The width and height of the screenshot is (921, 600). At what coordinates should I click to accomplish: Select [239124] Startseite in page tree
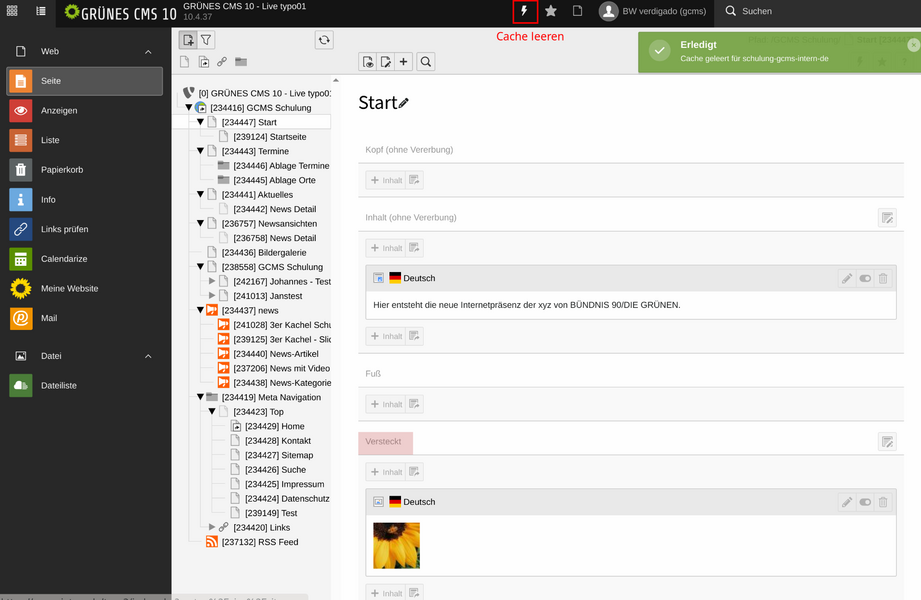270,137
